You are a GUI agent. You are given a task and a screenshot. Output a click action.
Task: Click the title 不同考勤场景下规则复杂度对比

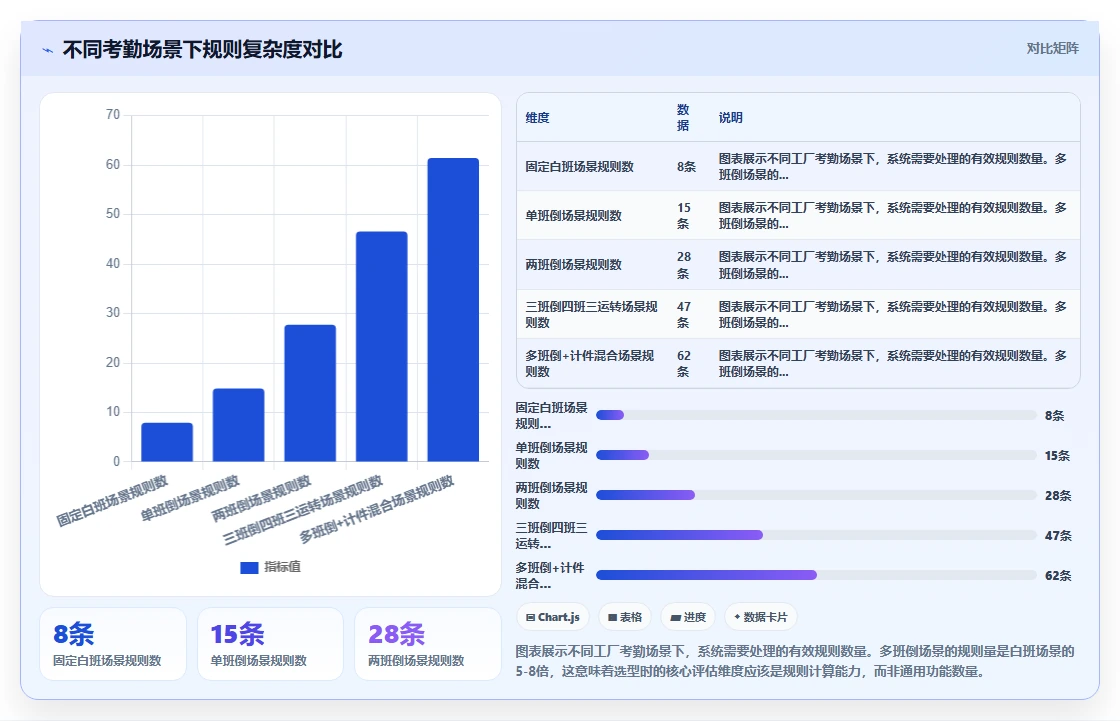coord(202,49)
